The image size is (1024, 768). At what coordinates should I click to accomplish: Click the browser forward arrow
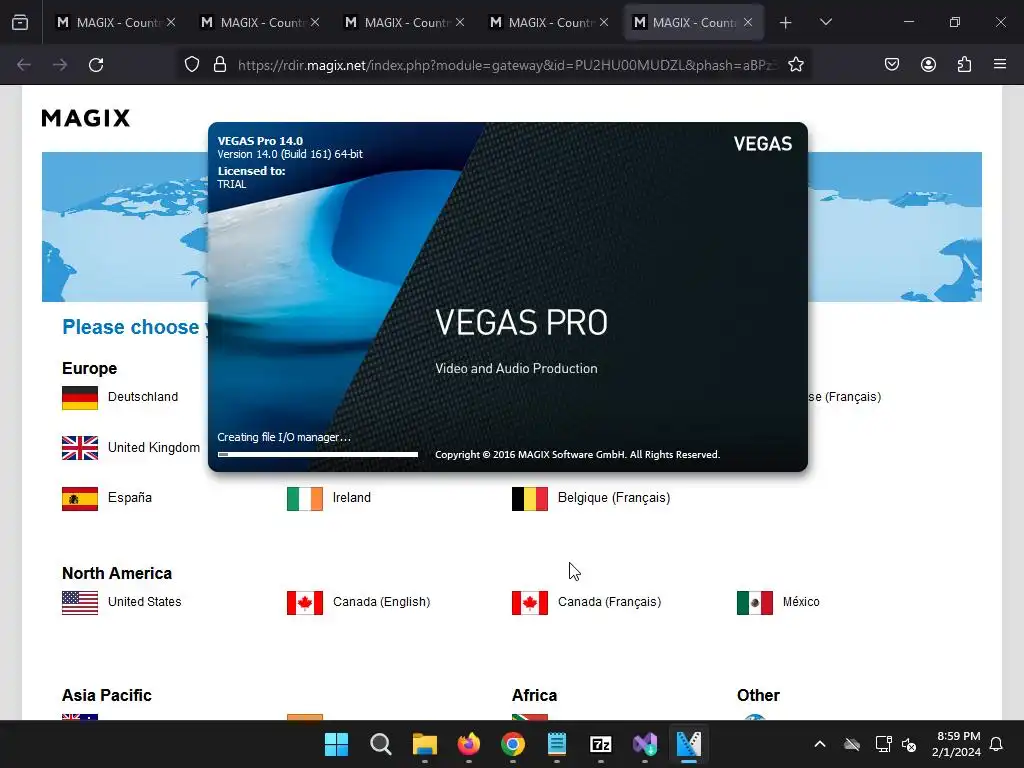[60, 65]
